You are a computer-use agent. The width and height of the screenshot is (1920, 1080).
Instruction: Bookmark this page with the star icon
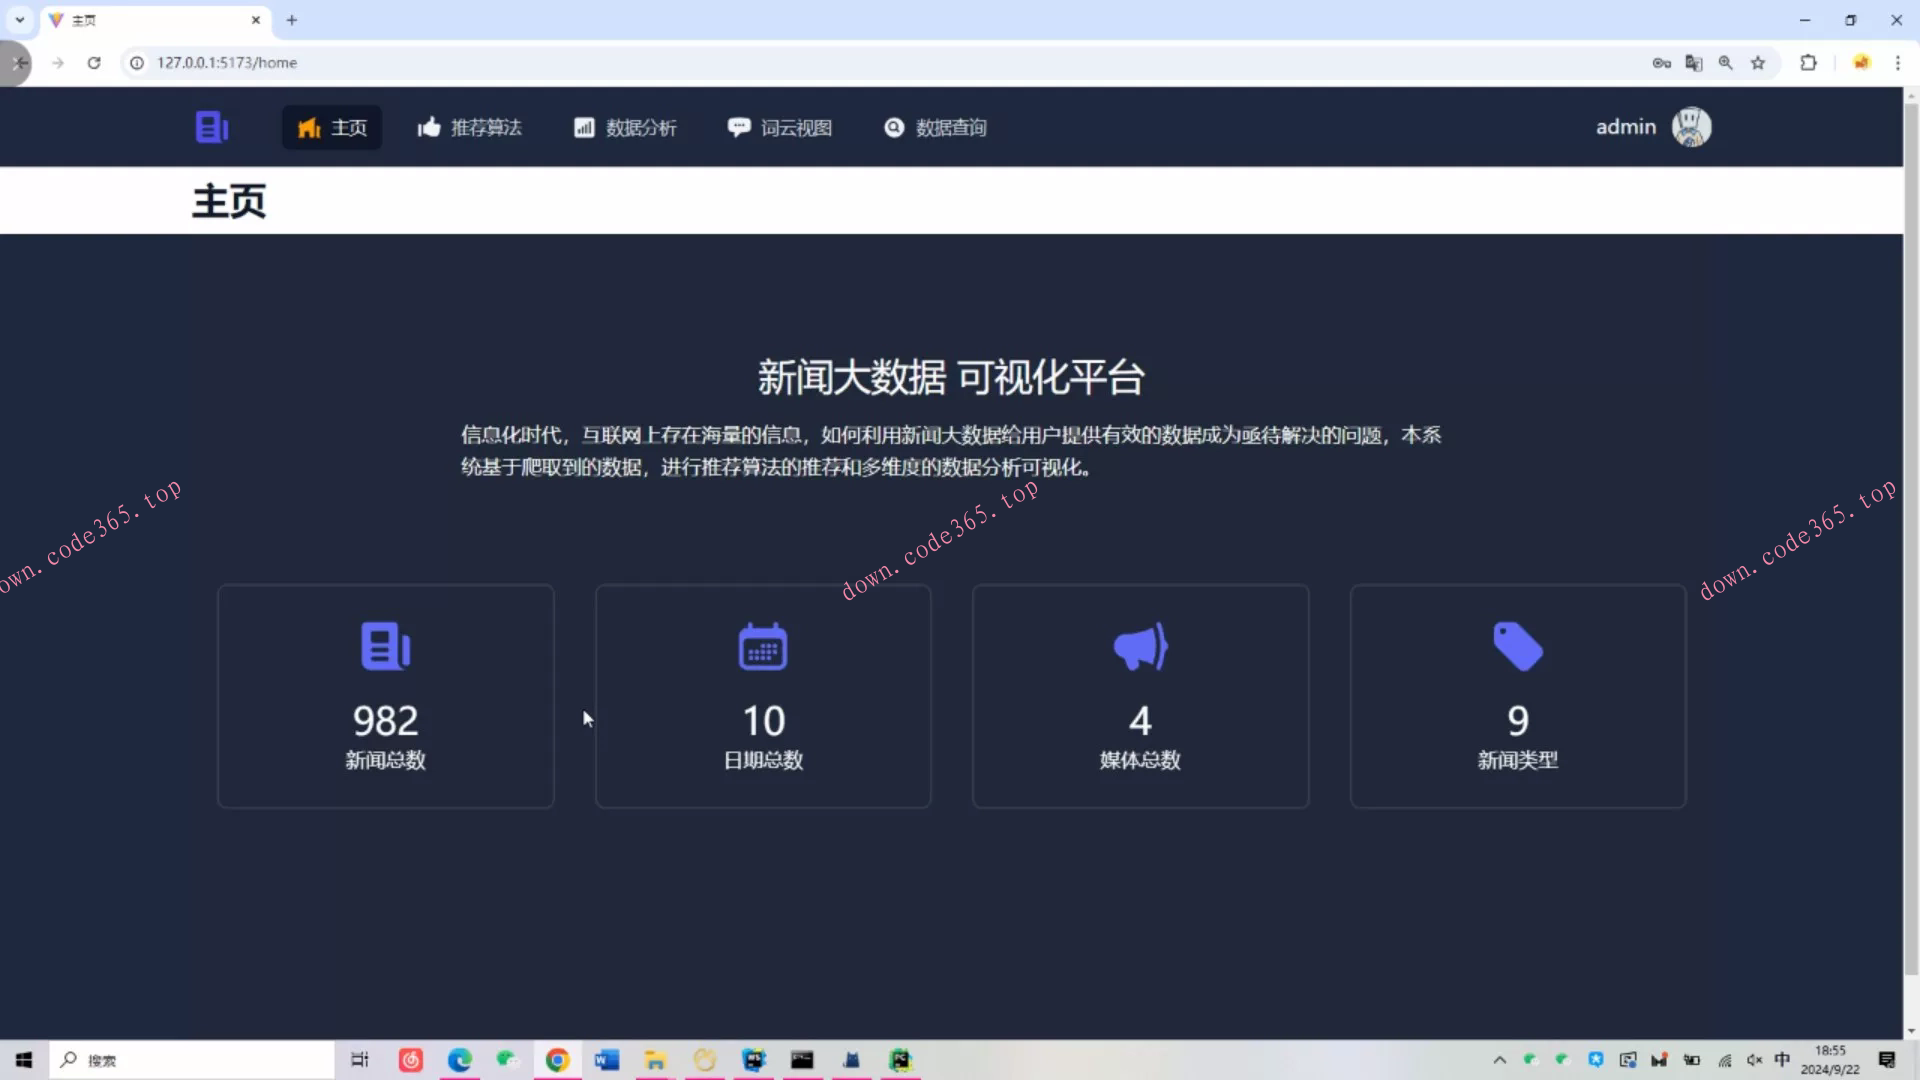pos(1759,62)
